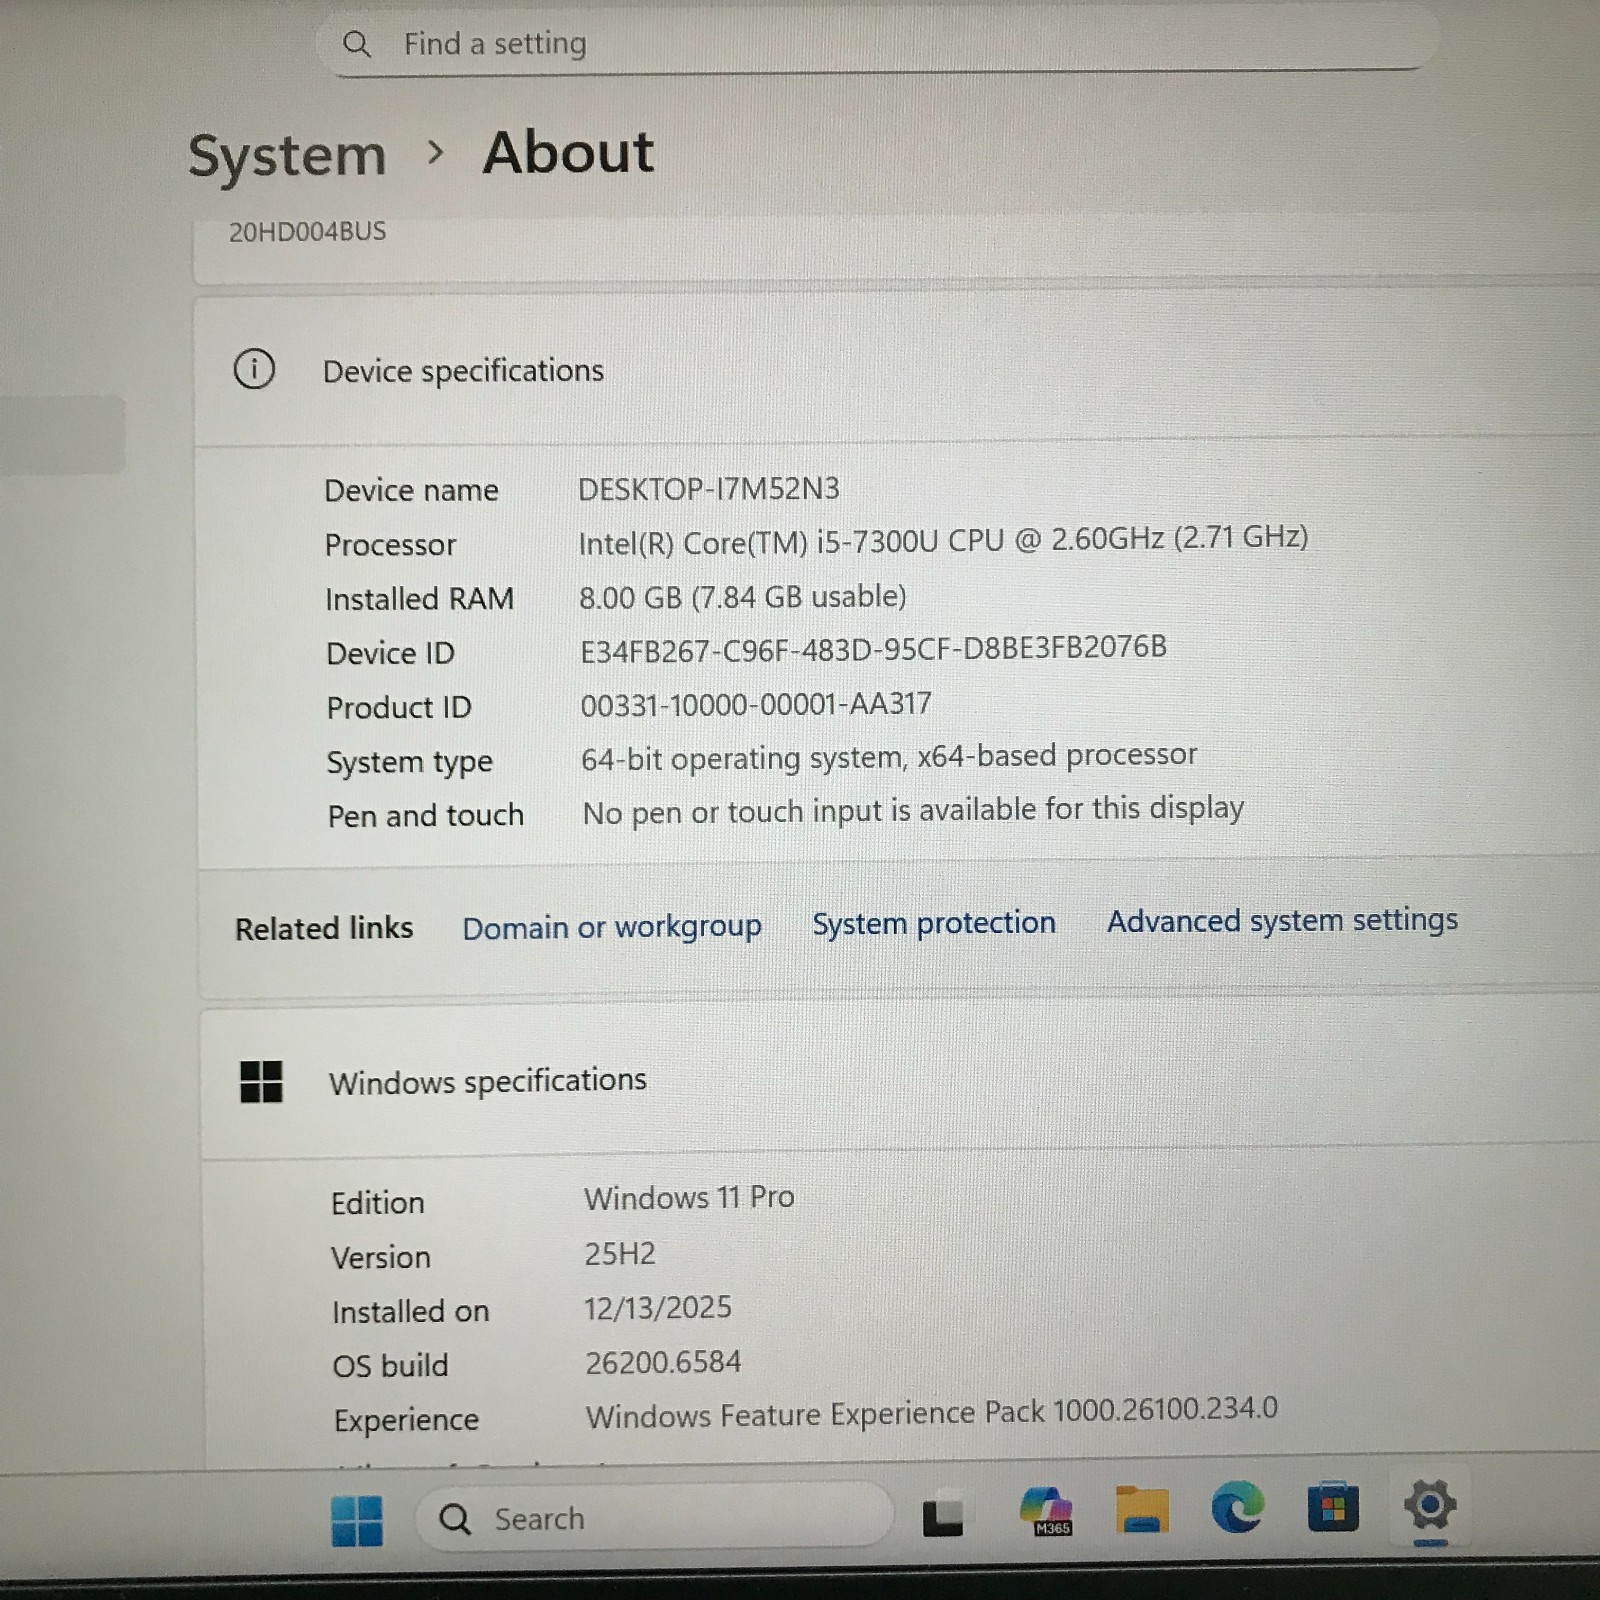Open Advanced system settings link
This screenshot has height=1600, width=1600.
pyautogui.click(x=1282, y=920)
